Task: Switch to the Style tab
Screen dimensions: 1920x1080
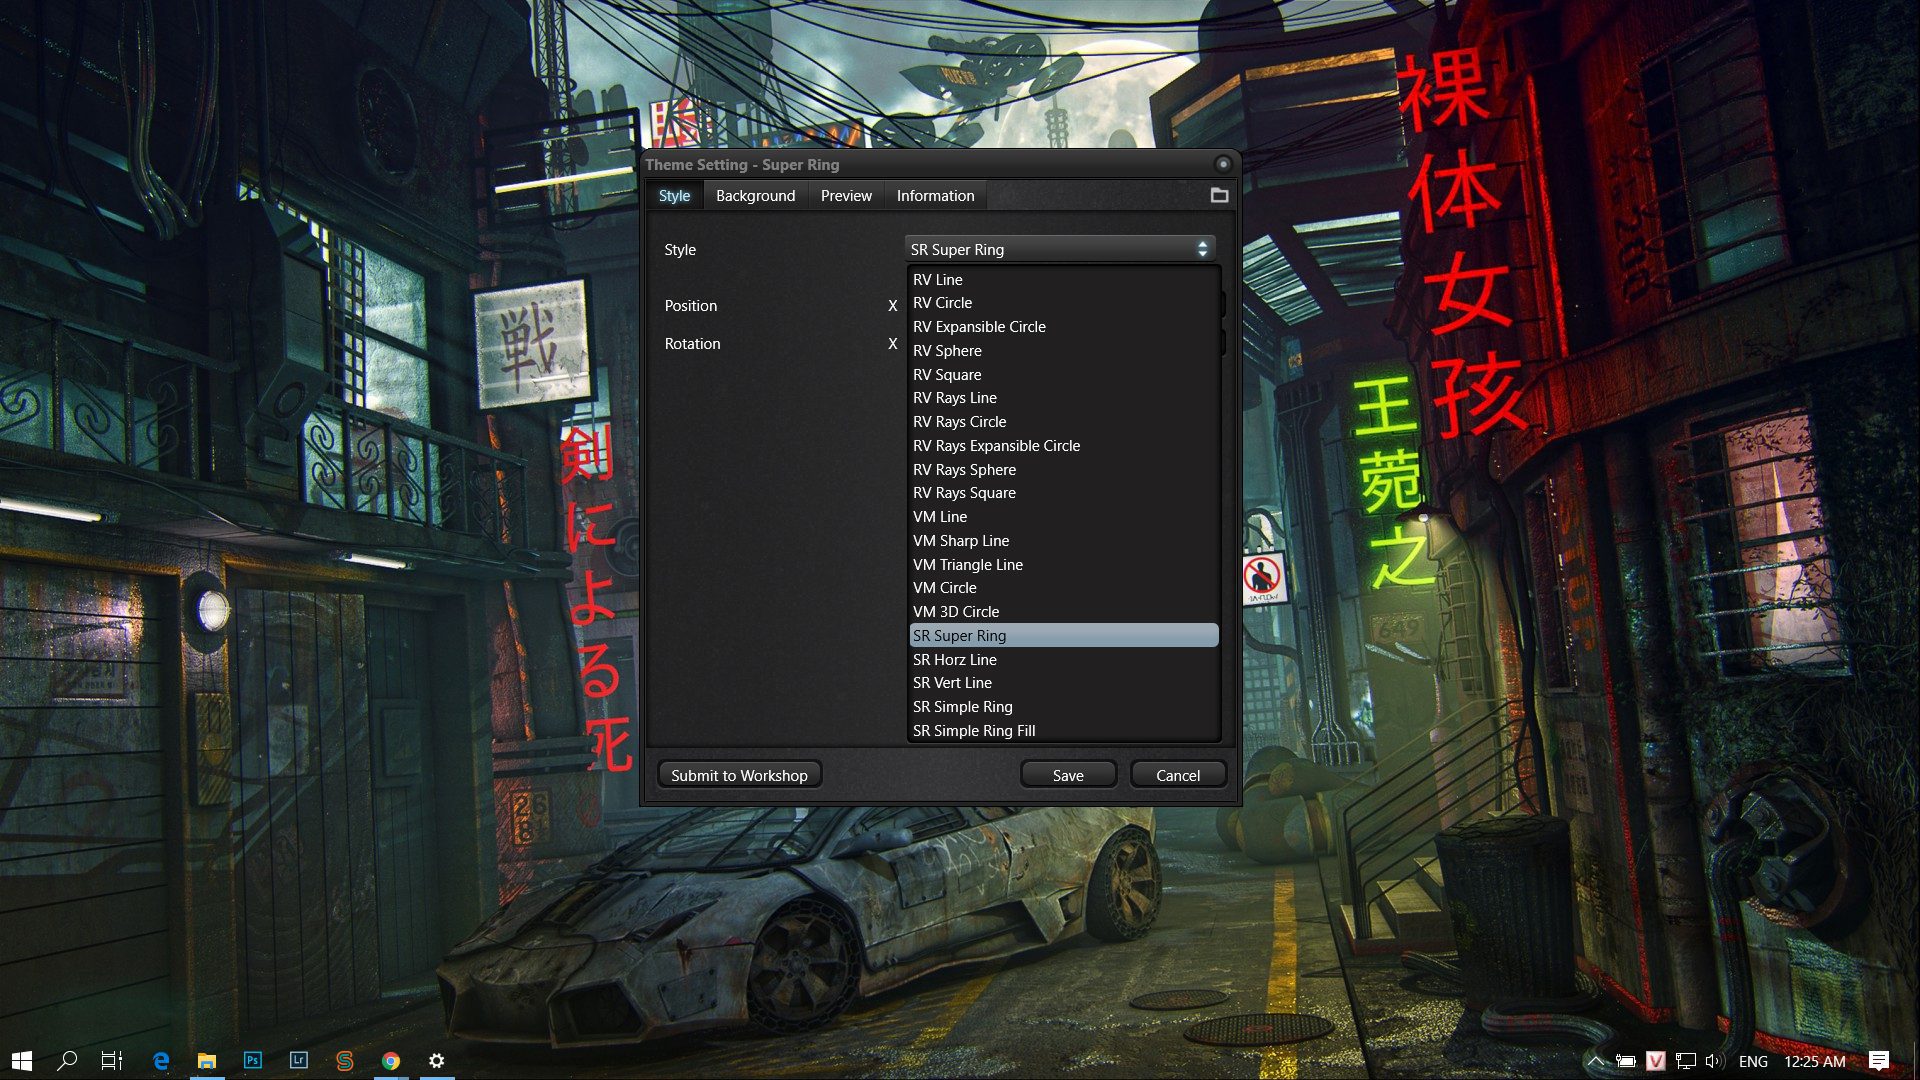Action: (674, 195)
